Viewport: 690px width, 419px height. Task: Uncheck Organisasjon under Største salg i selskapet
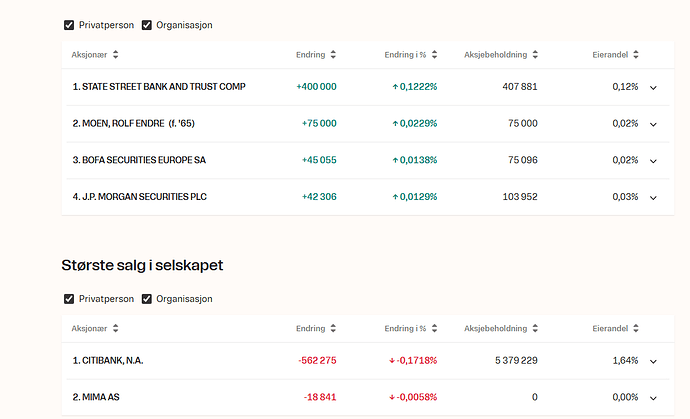coord(147,299)
